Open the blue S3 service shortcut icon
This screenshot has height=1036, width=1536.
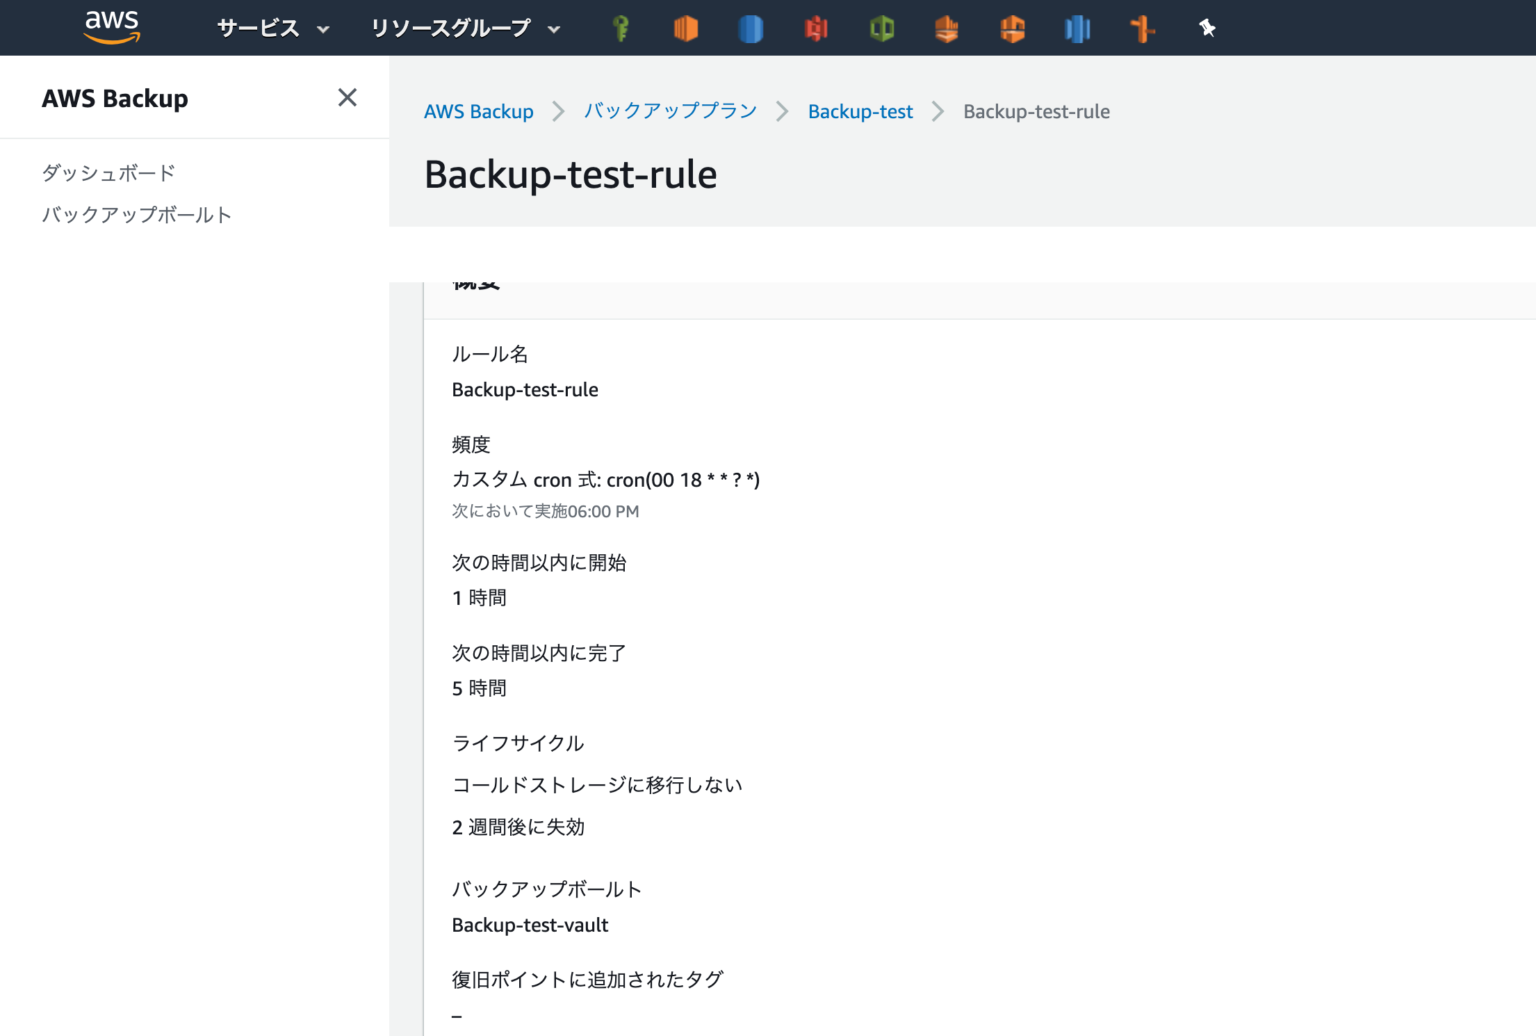point(750,27)
